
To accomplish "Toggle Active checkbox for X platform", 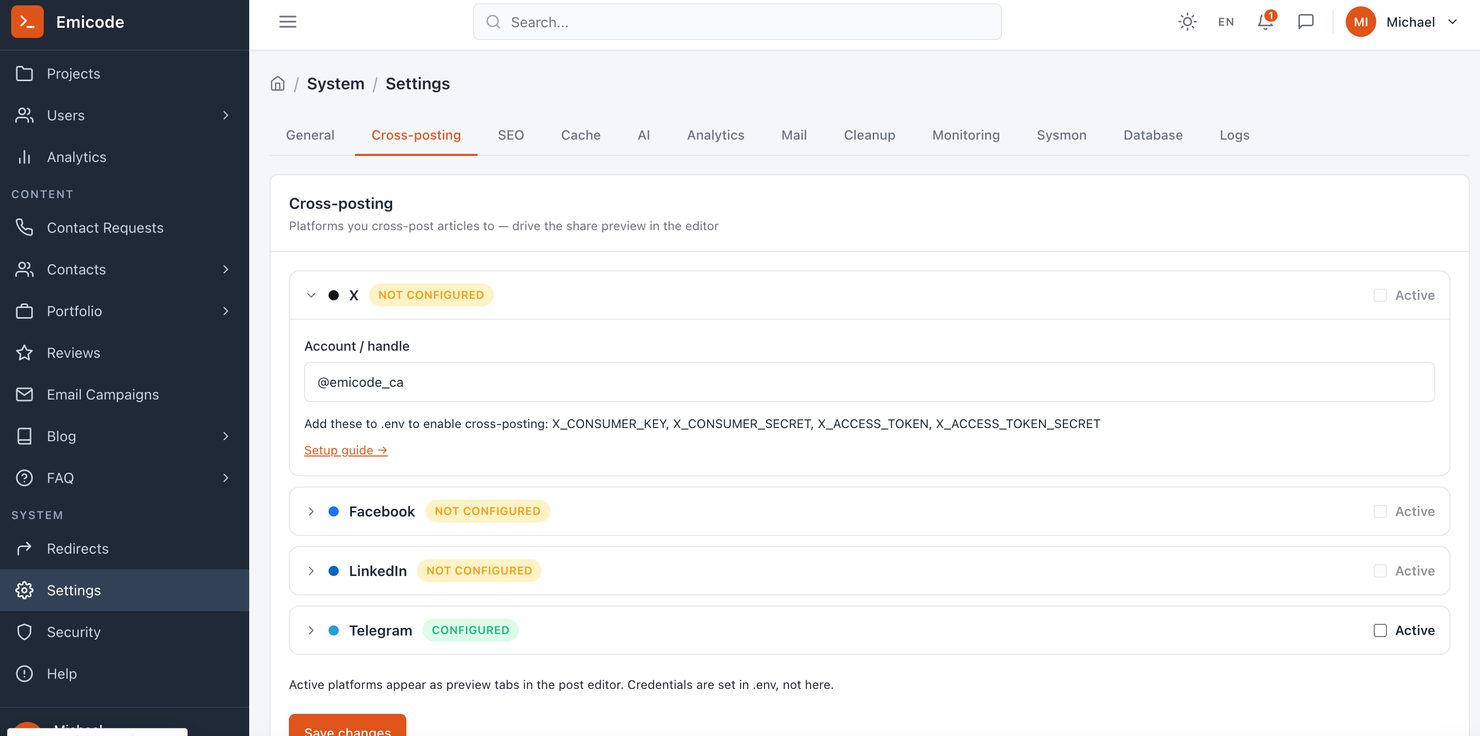I will pos(1380,295).
